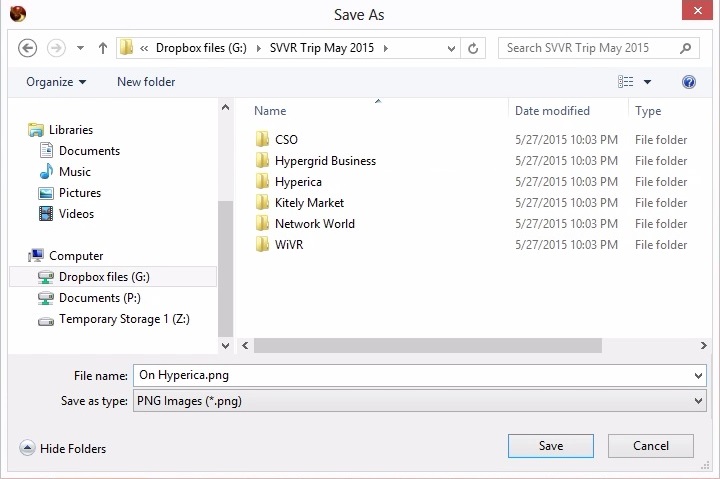Click the Hide Folders arrow icon
Screen dimensions: 720x479
coord(27,448)
